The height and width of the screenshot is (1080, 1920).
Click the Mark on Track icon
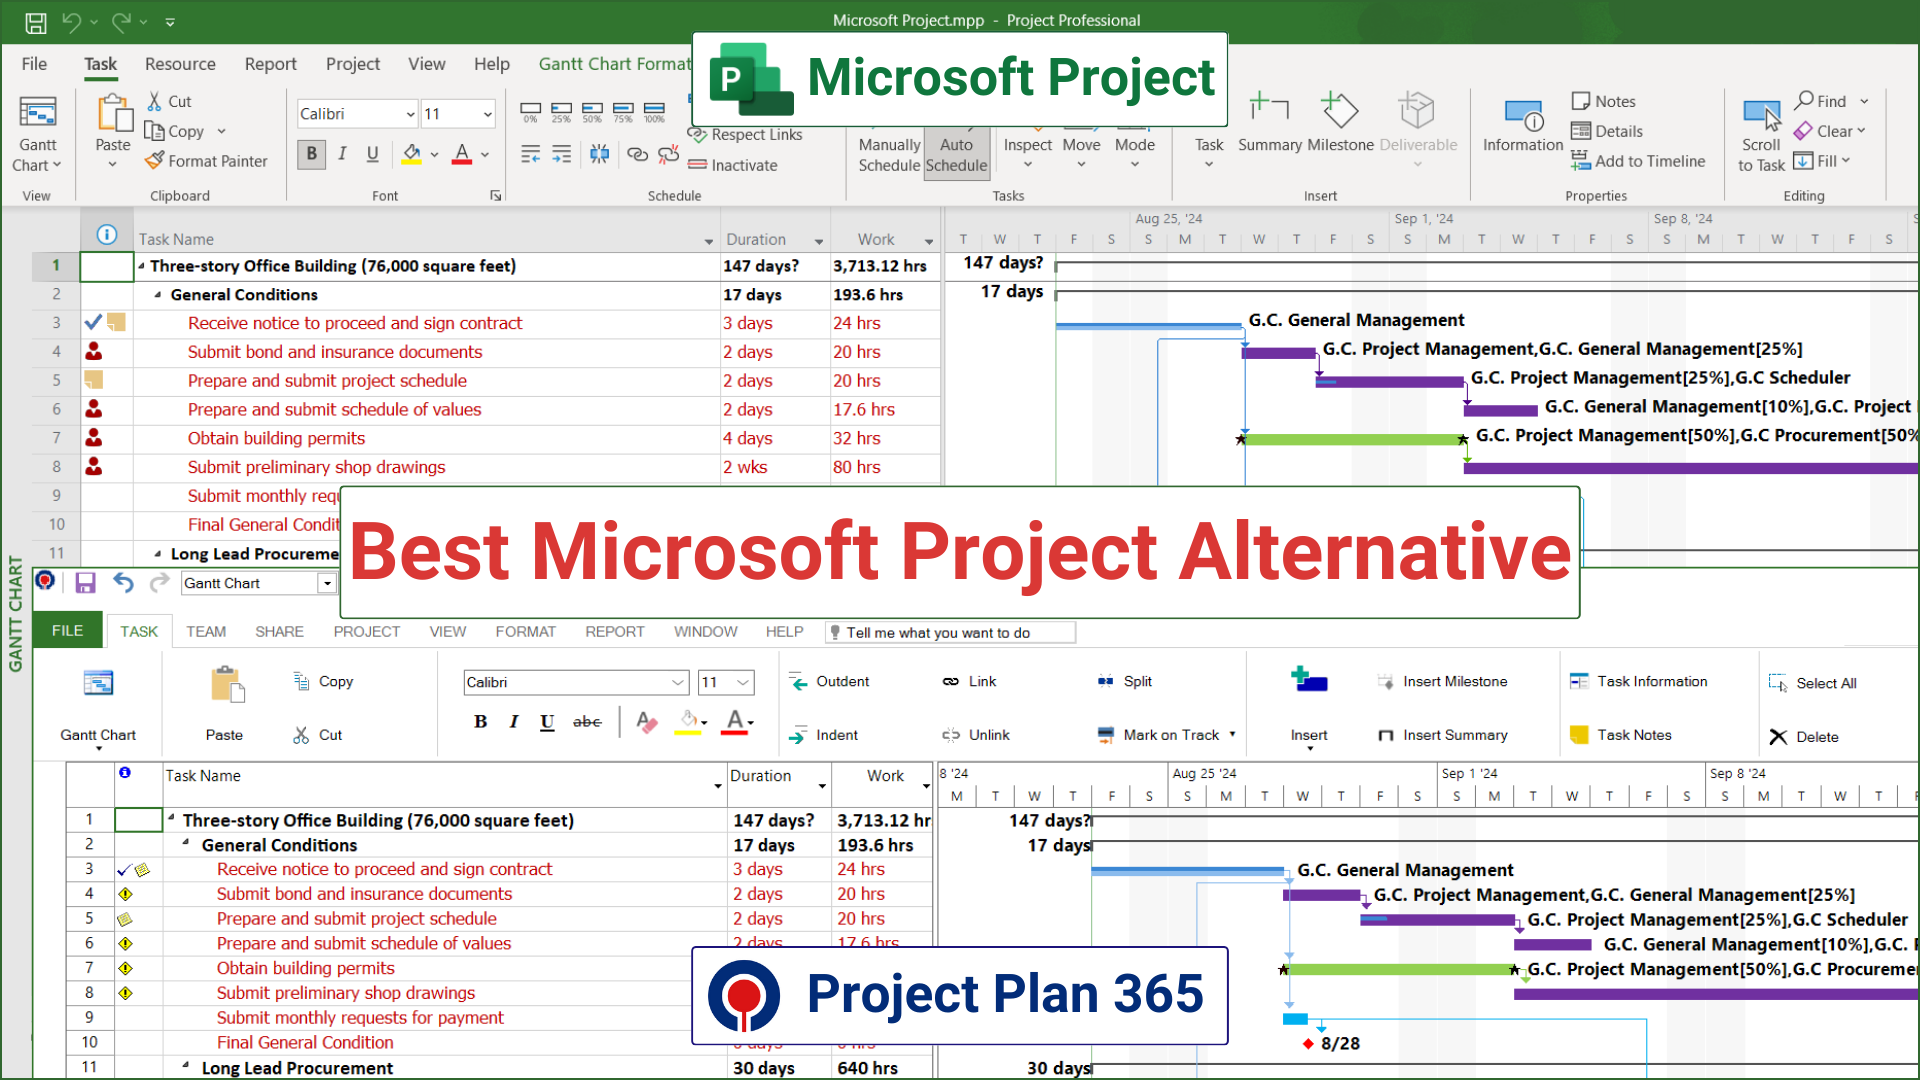click(1106, 735)
